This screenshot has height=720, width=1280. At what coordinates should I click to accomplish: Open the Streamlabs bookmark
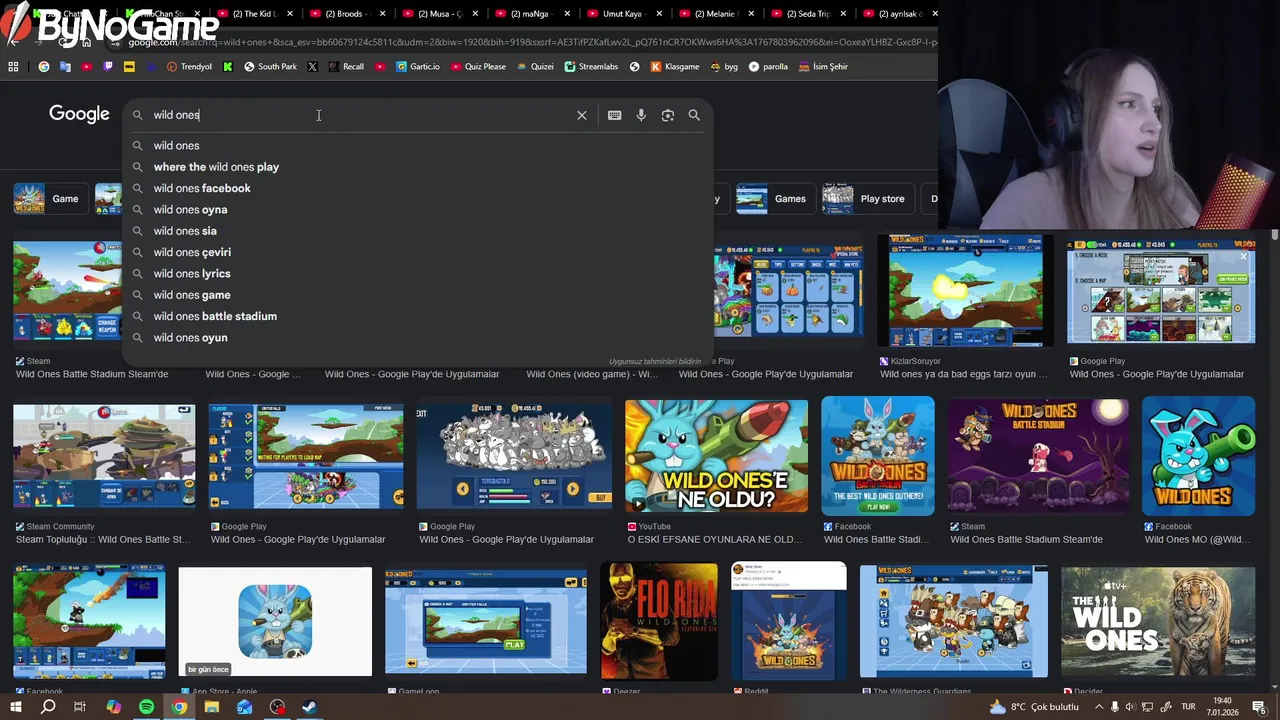591,67
